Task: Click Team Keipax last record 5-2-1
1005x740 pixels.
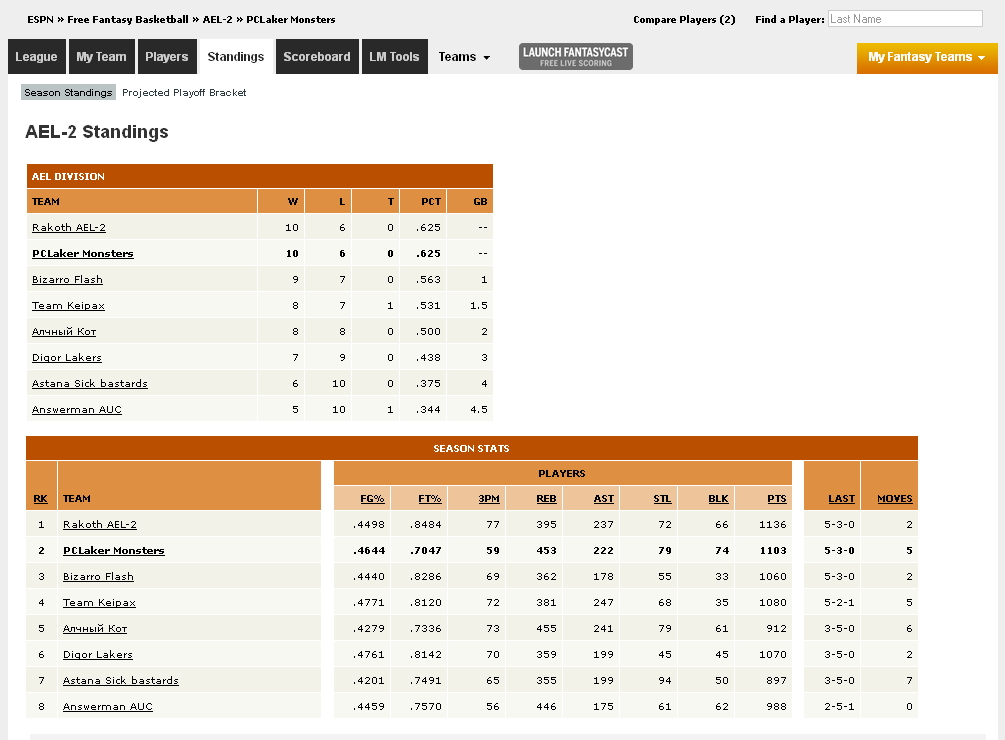Action: (839, 603)
